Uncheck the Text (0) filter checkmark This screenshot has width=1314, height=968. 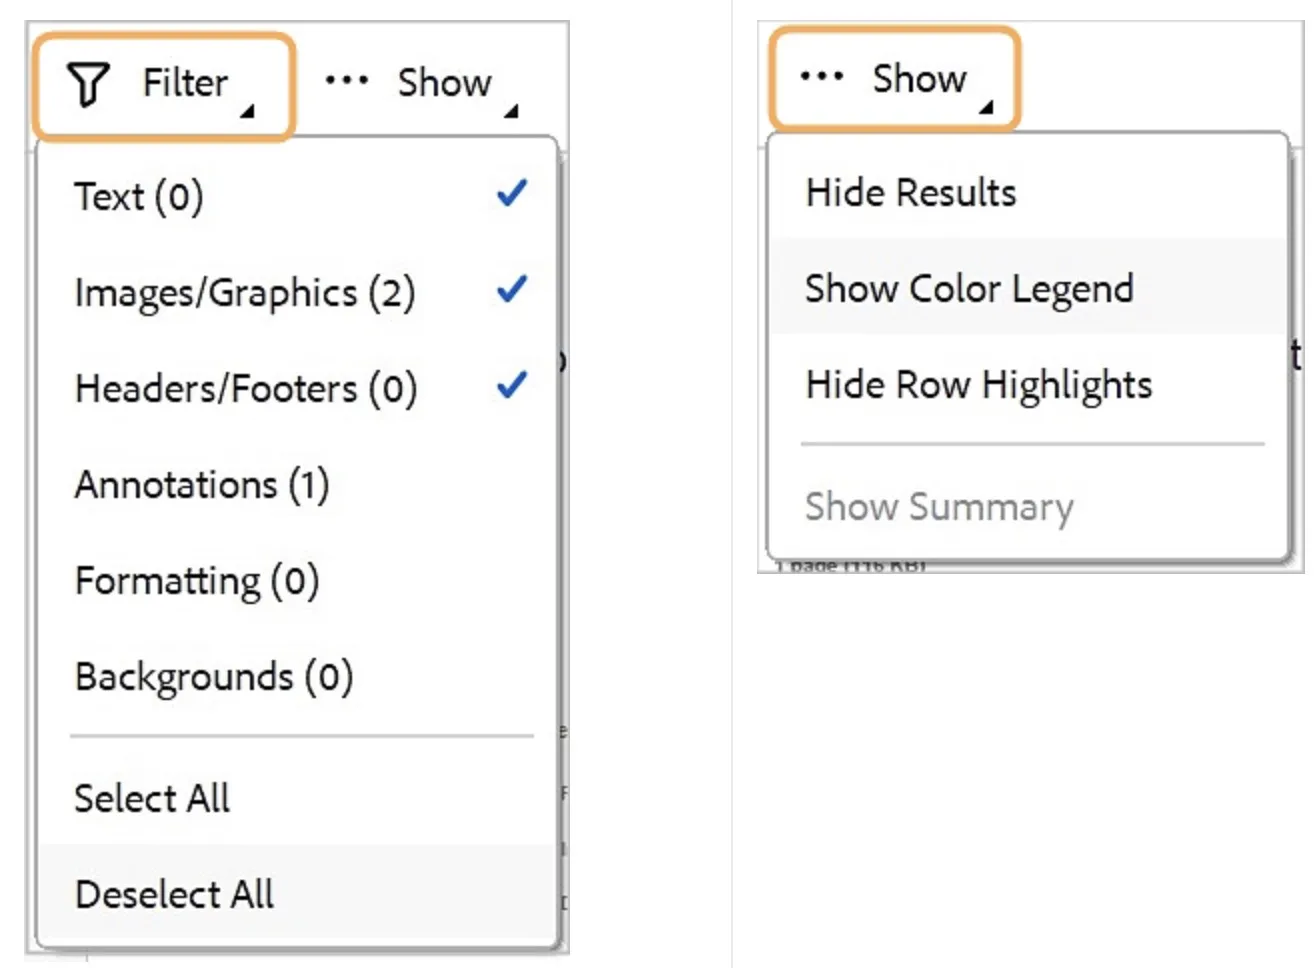click(x=512, y=193)
